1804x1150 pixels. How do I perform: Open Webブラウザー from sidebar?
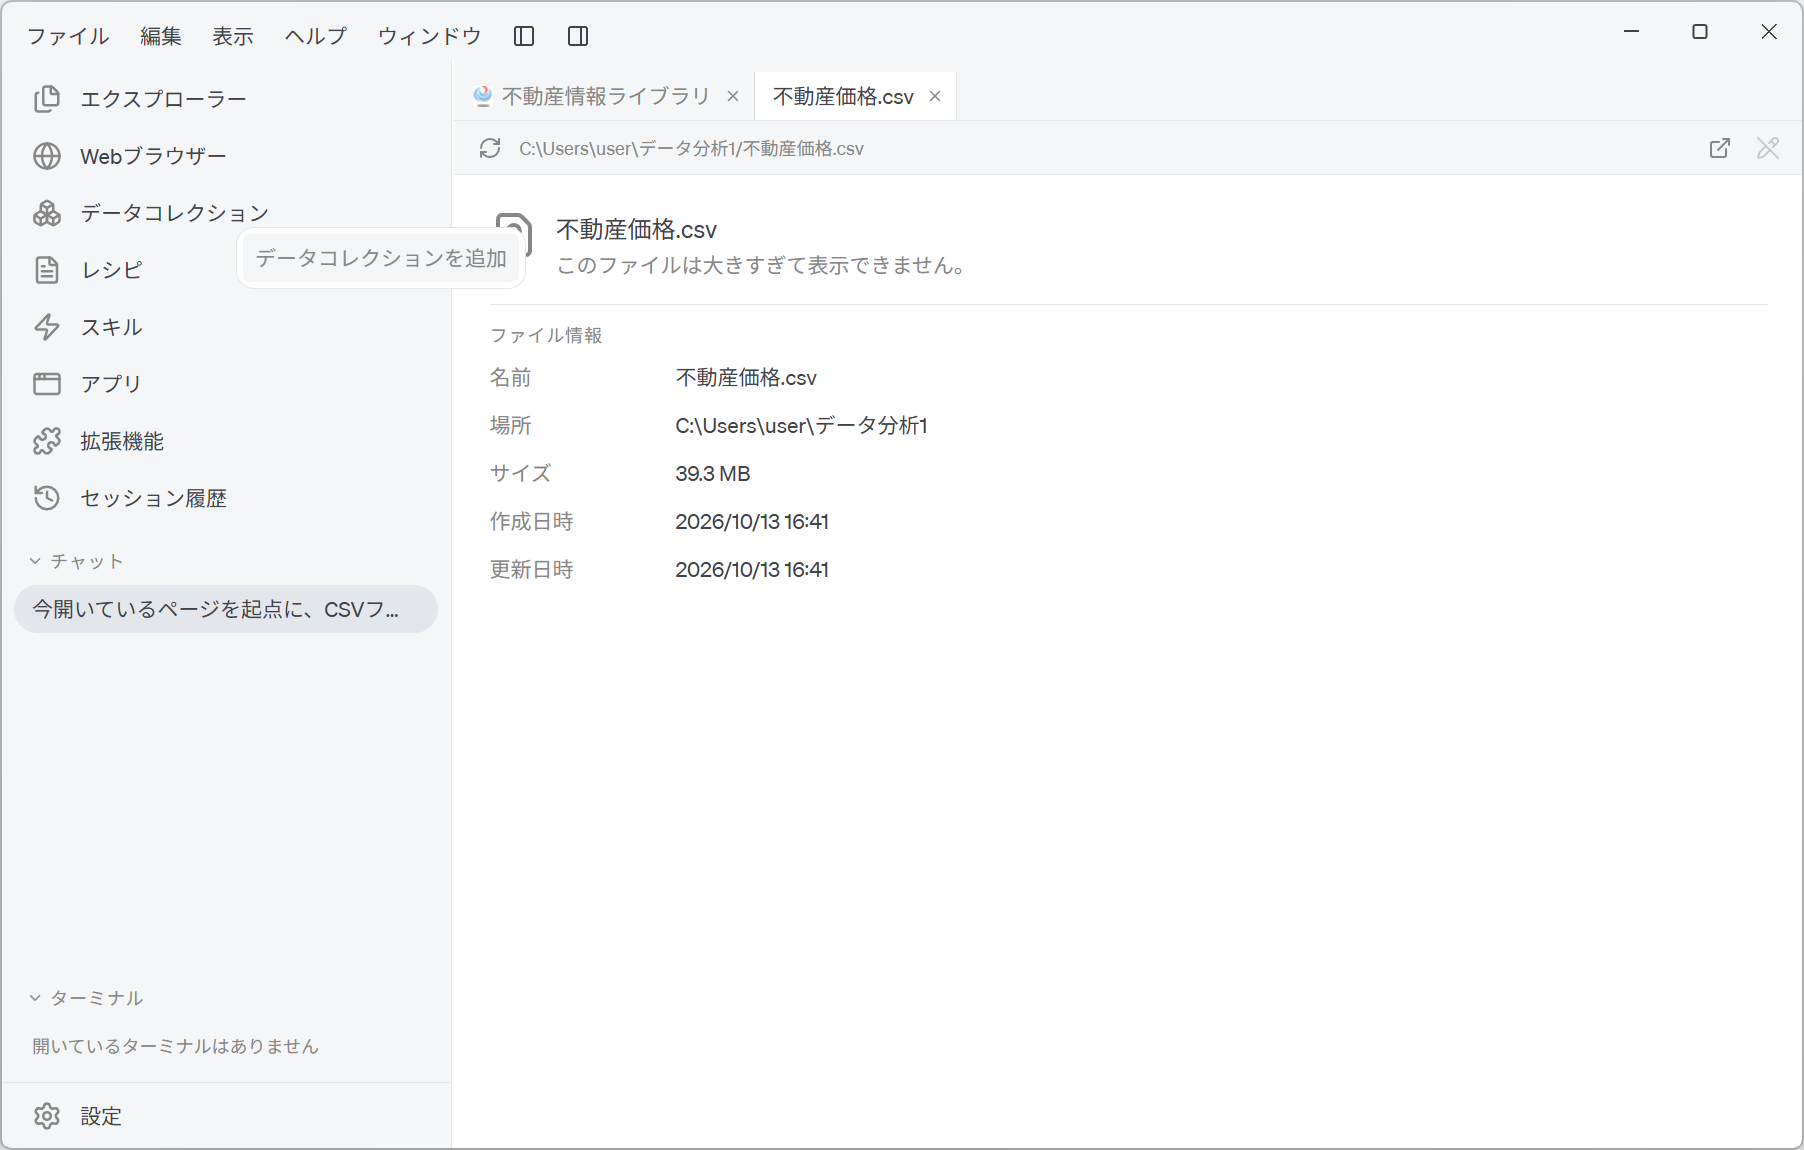coord(225,156)
